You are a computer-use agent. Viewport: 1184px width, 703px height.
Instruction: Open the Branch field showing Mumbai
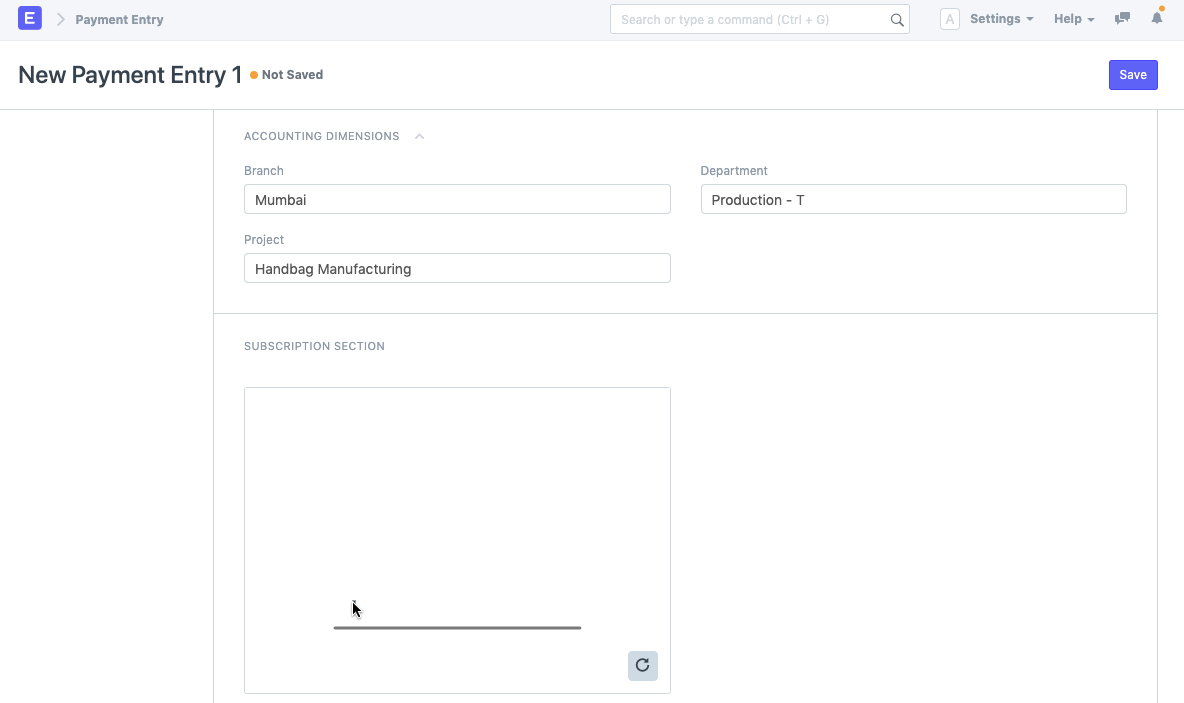tap(457, 199)
